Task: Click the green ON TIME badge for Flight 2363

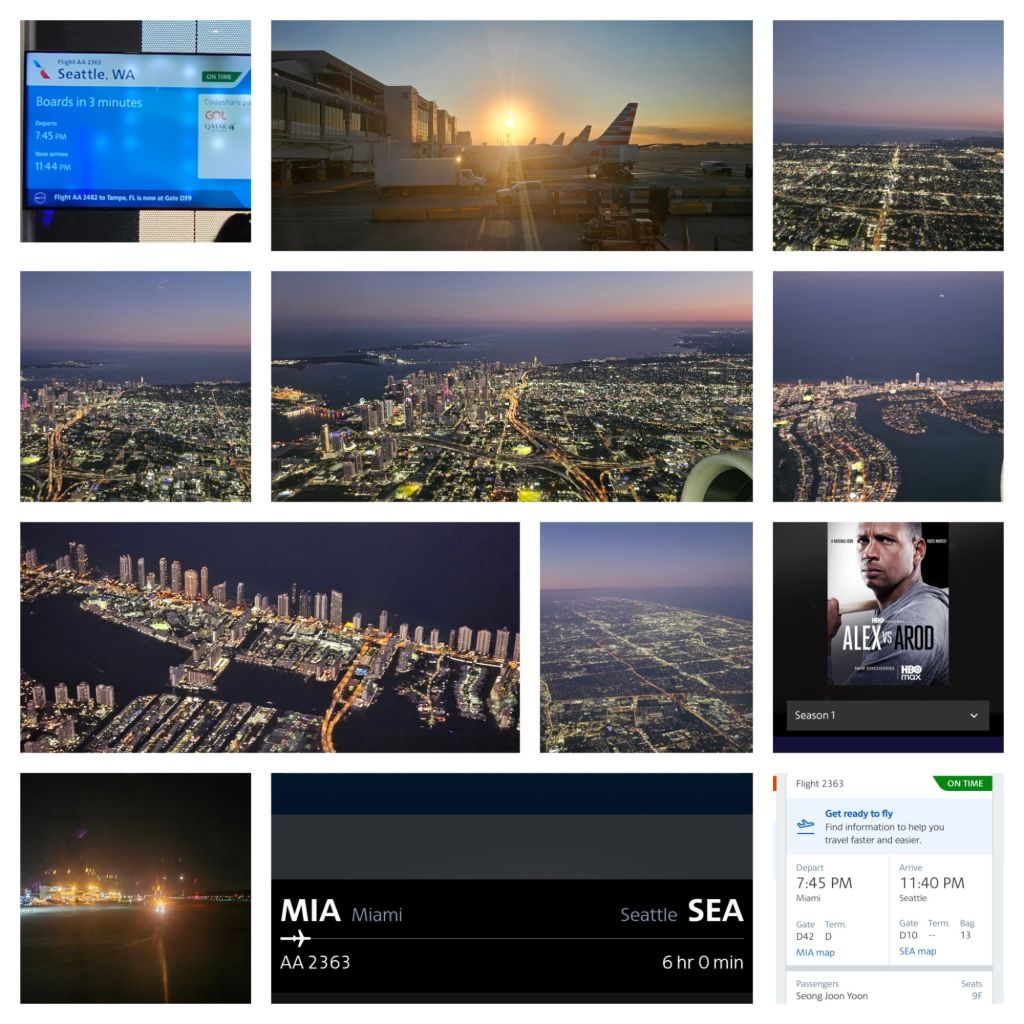Action: point(962,783)
